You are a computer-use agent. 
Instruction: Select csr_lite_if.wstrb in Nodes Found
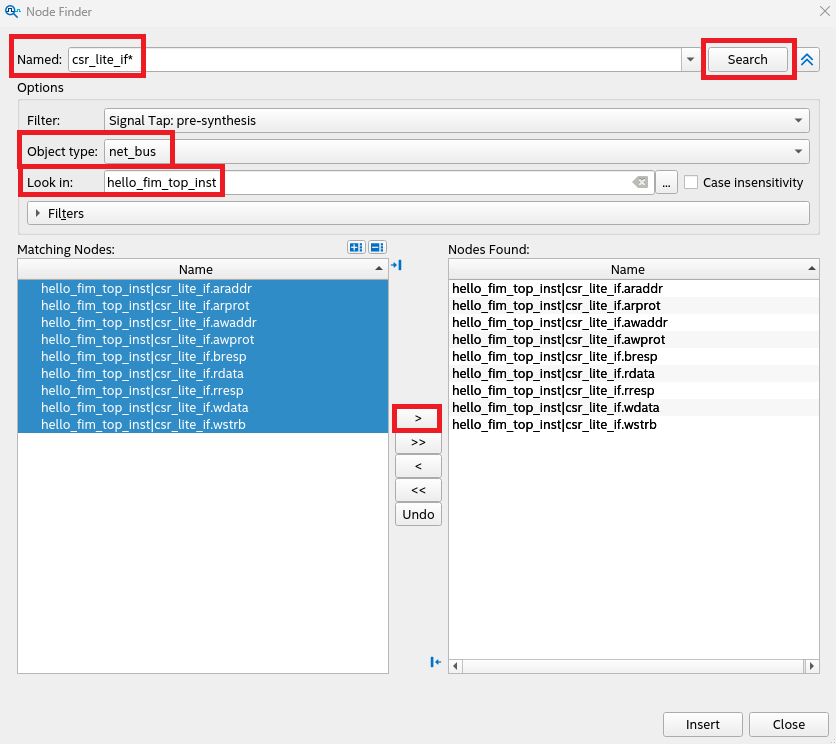click(x=633, y=425)
